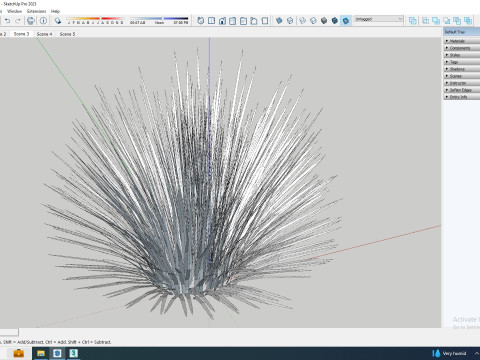This screenshot has width=480, height=360.
Task: Switch to Scene 3 tab
Action: coord(21,34)
